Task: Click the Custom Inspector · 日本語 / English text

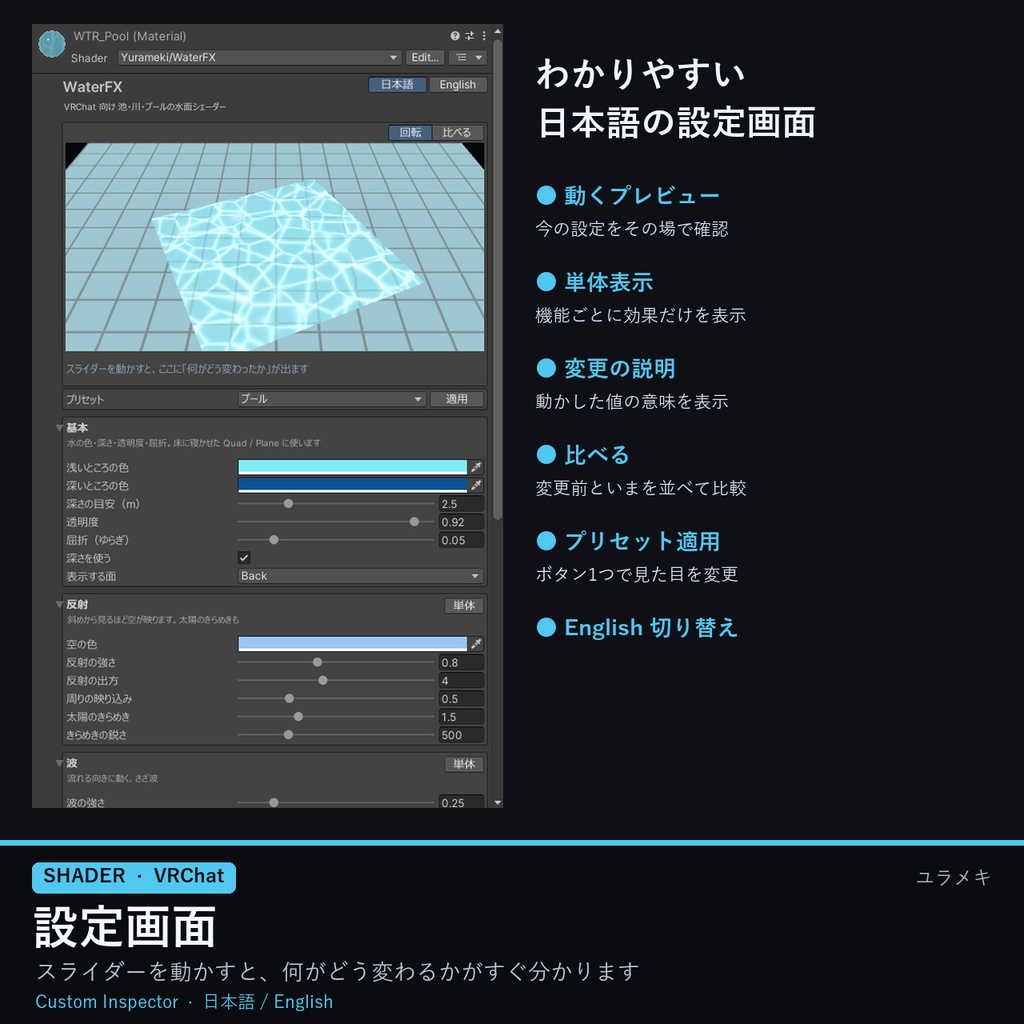Action: tap(184, 1001)
